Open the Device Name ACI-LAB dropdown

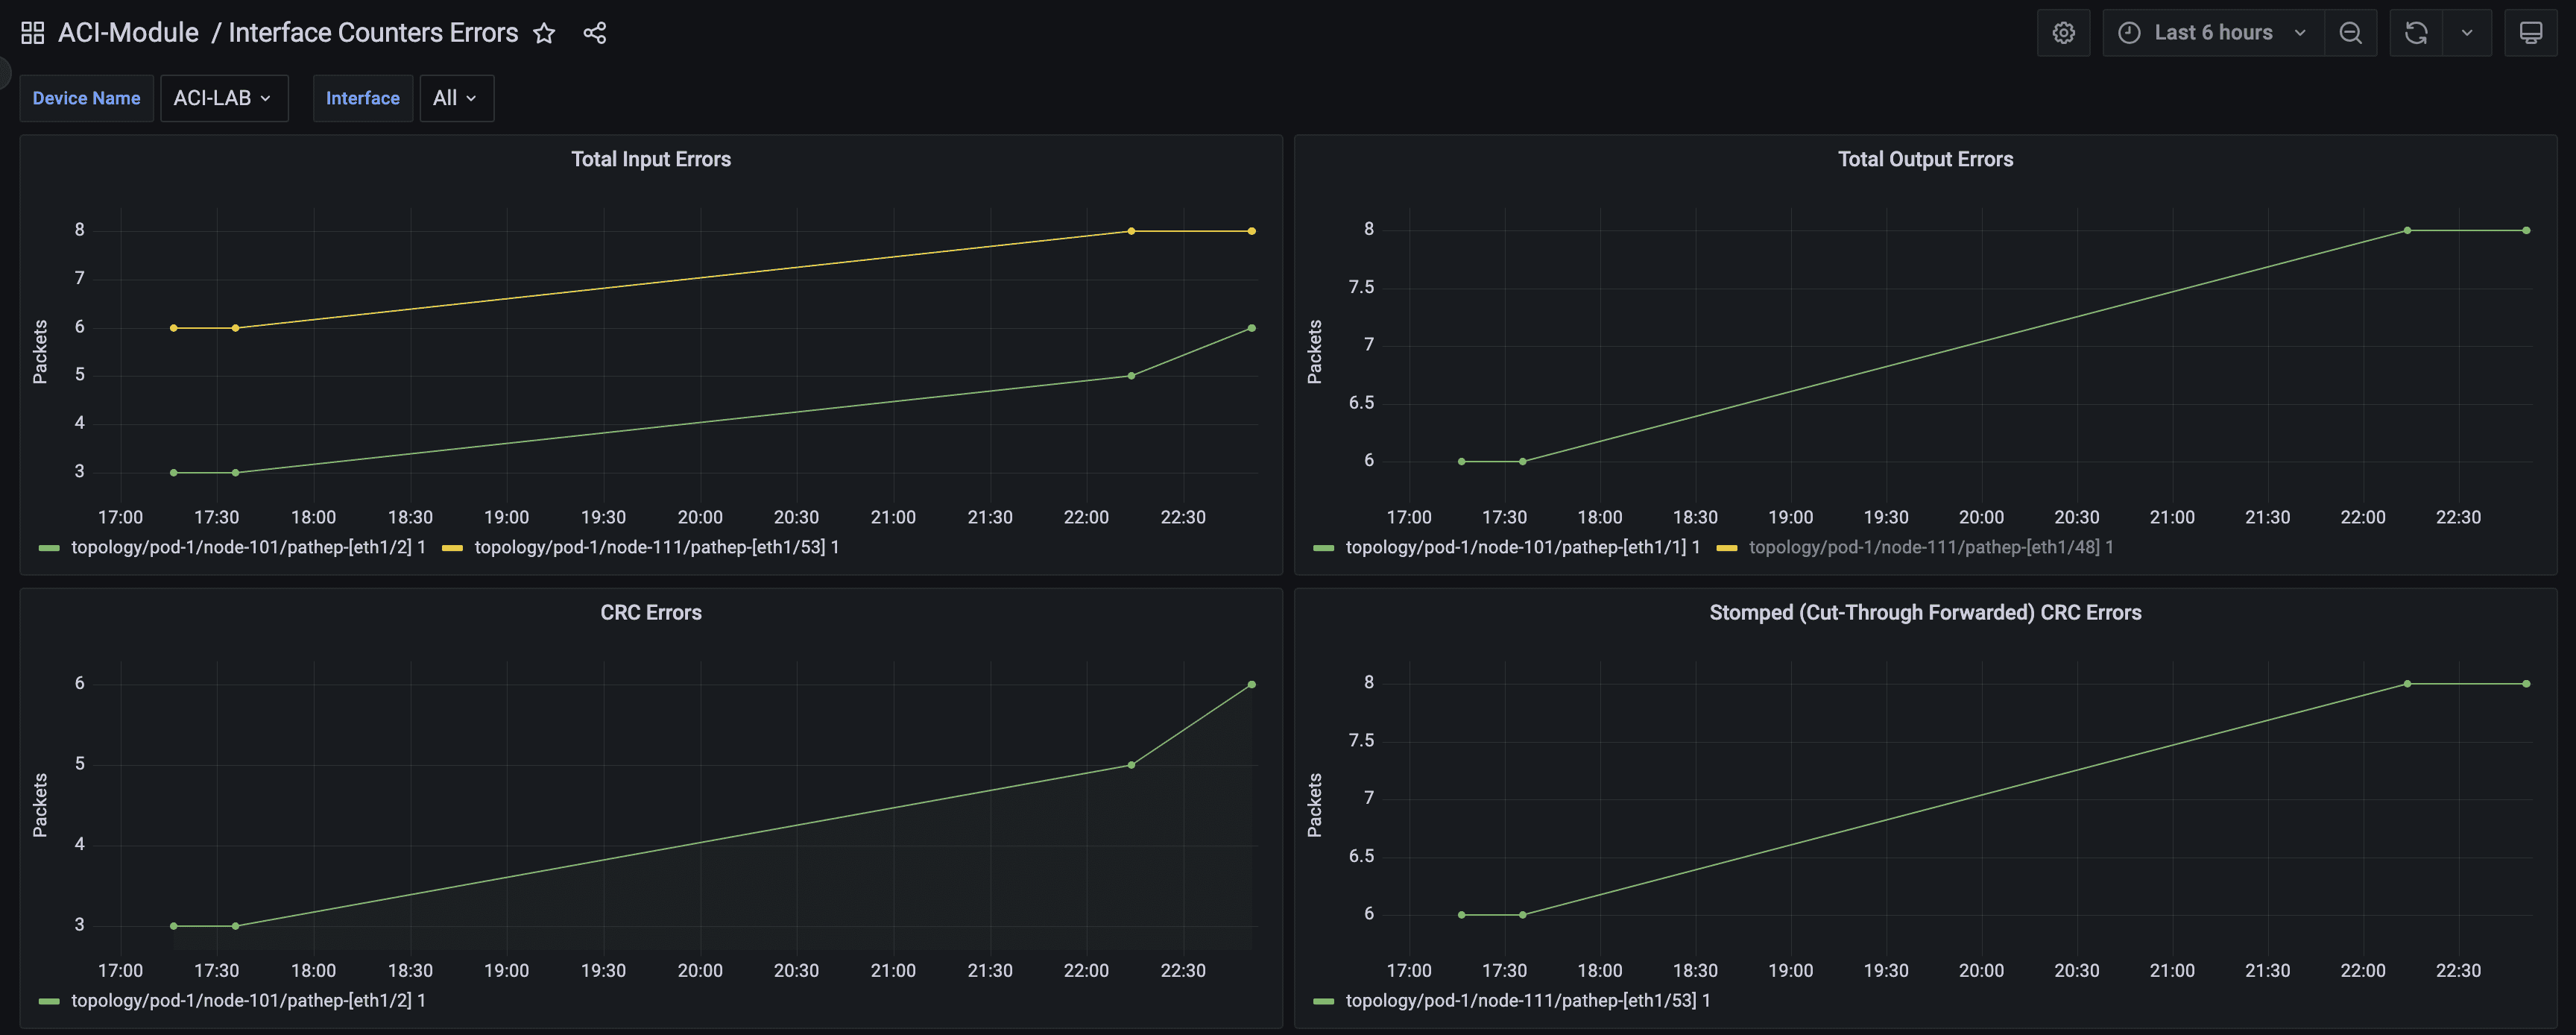223,98
